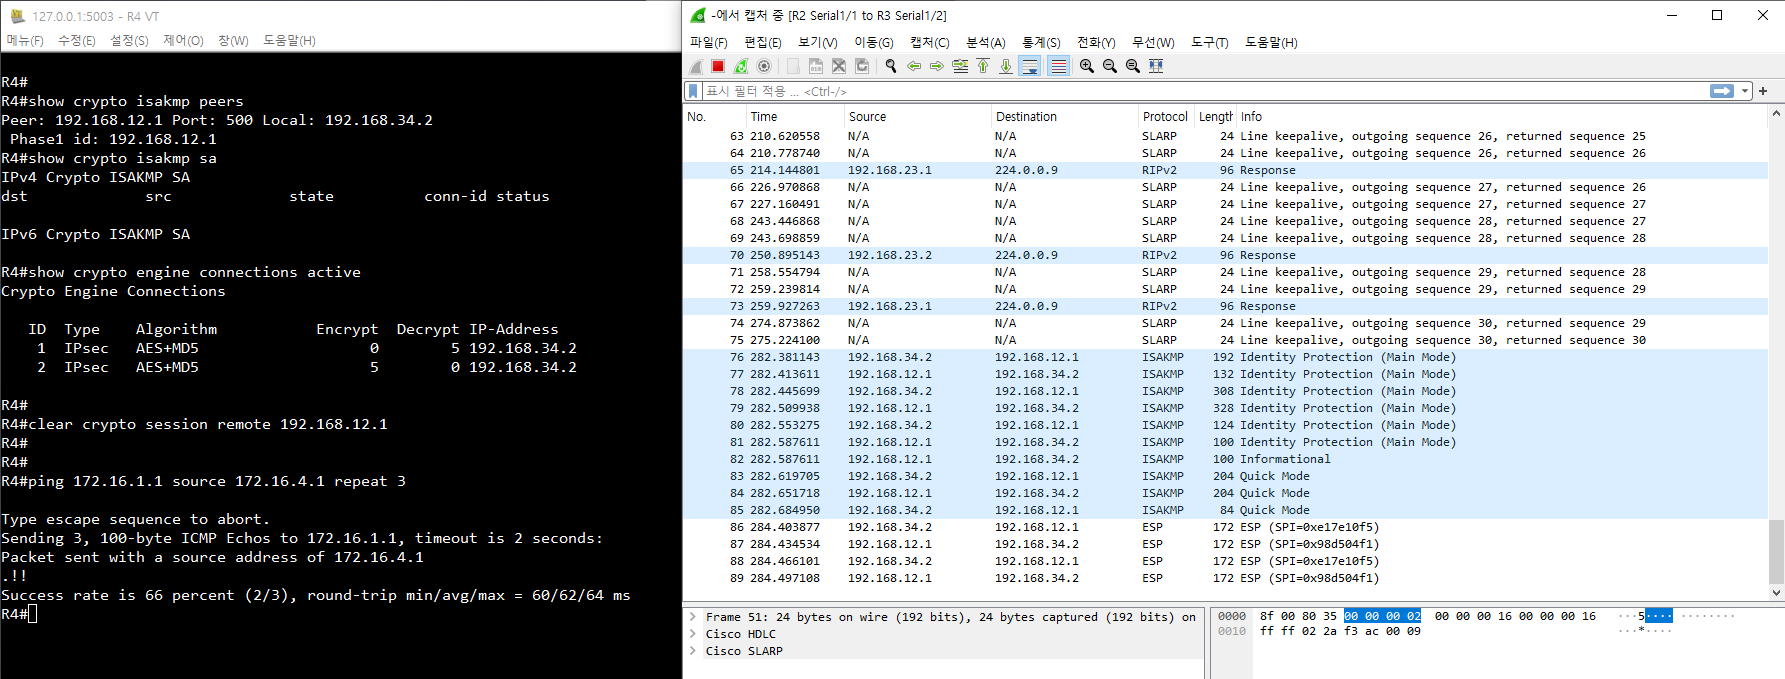Sort packets by Destination column header
The height and width of the screenshot is (679, 1785).
click(1064, 117)
